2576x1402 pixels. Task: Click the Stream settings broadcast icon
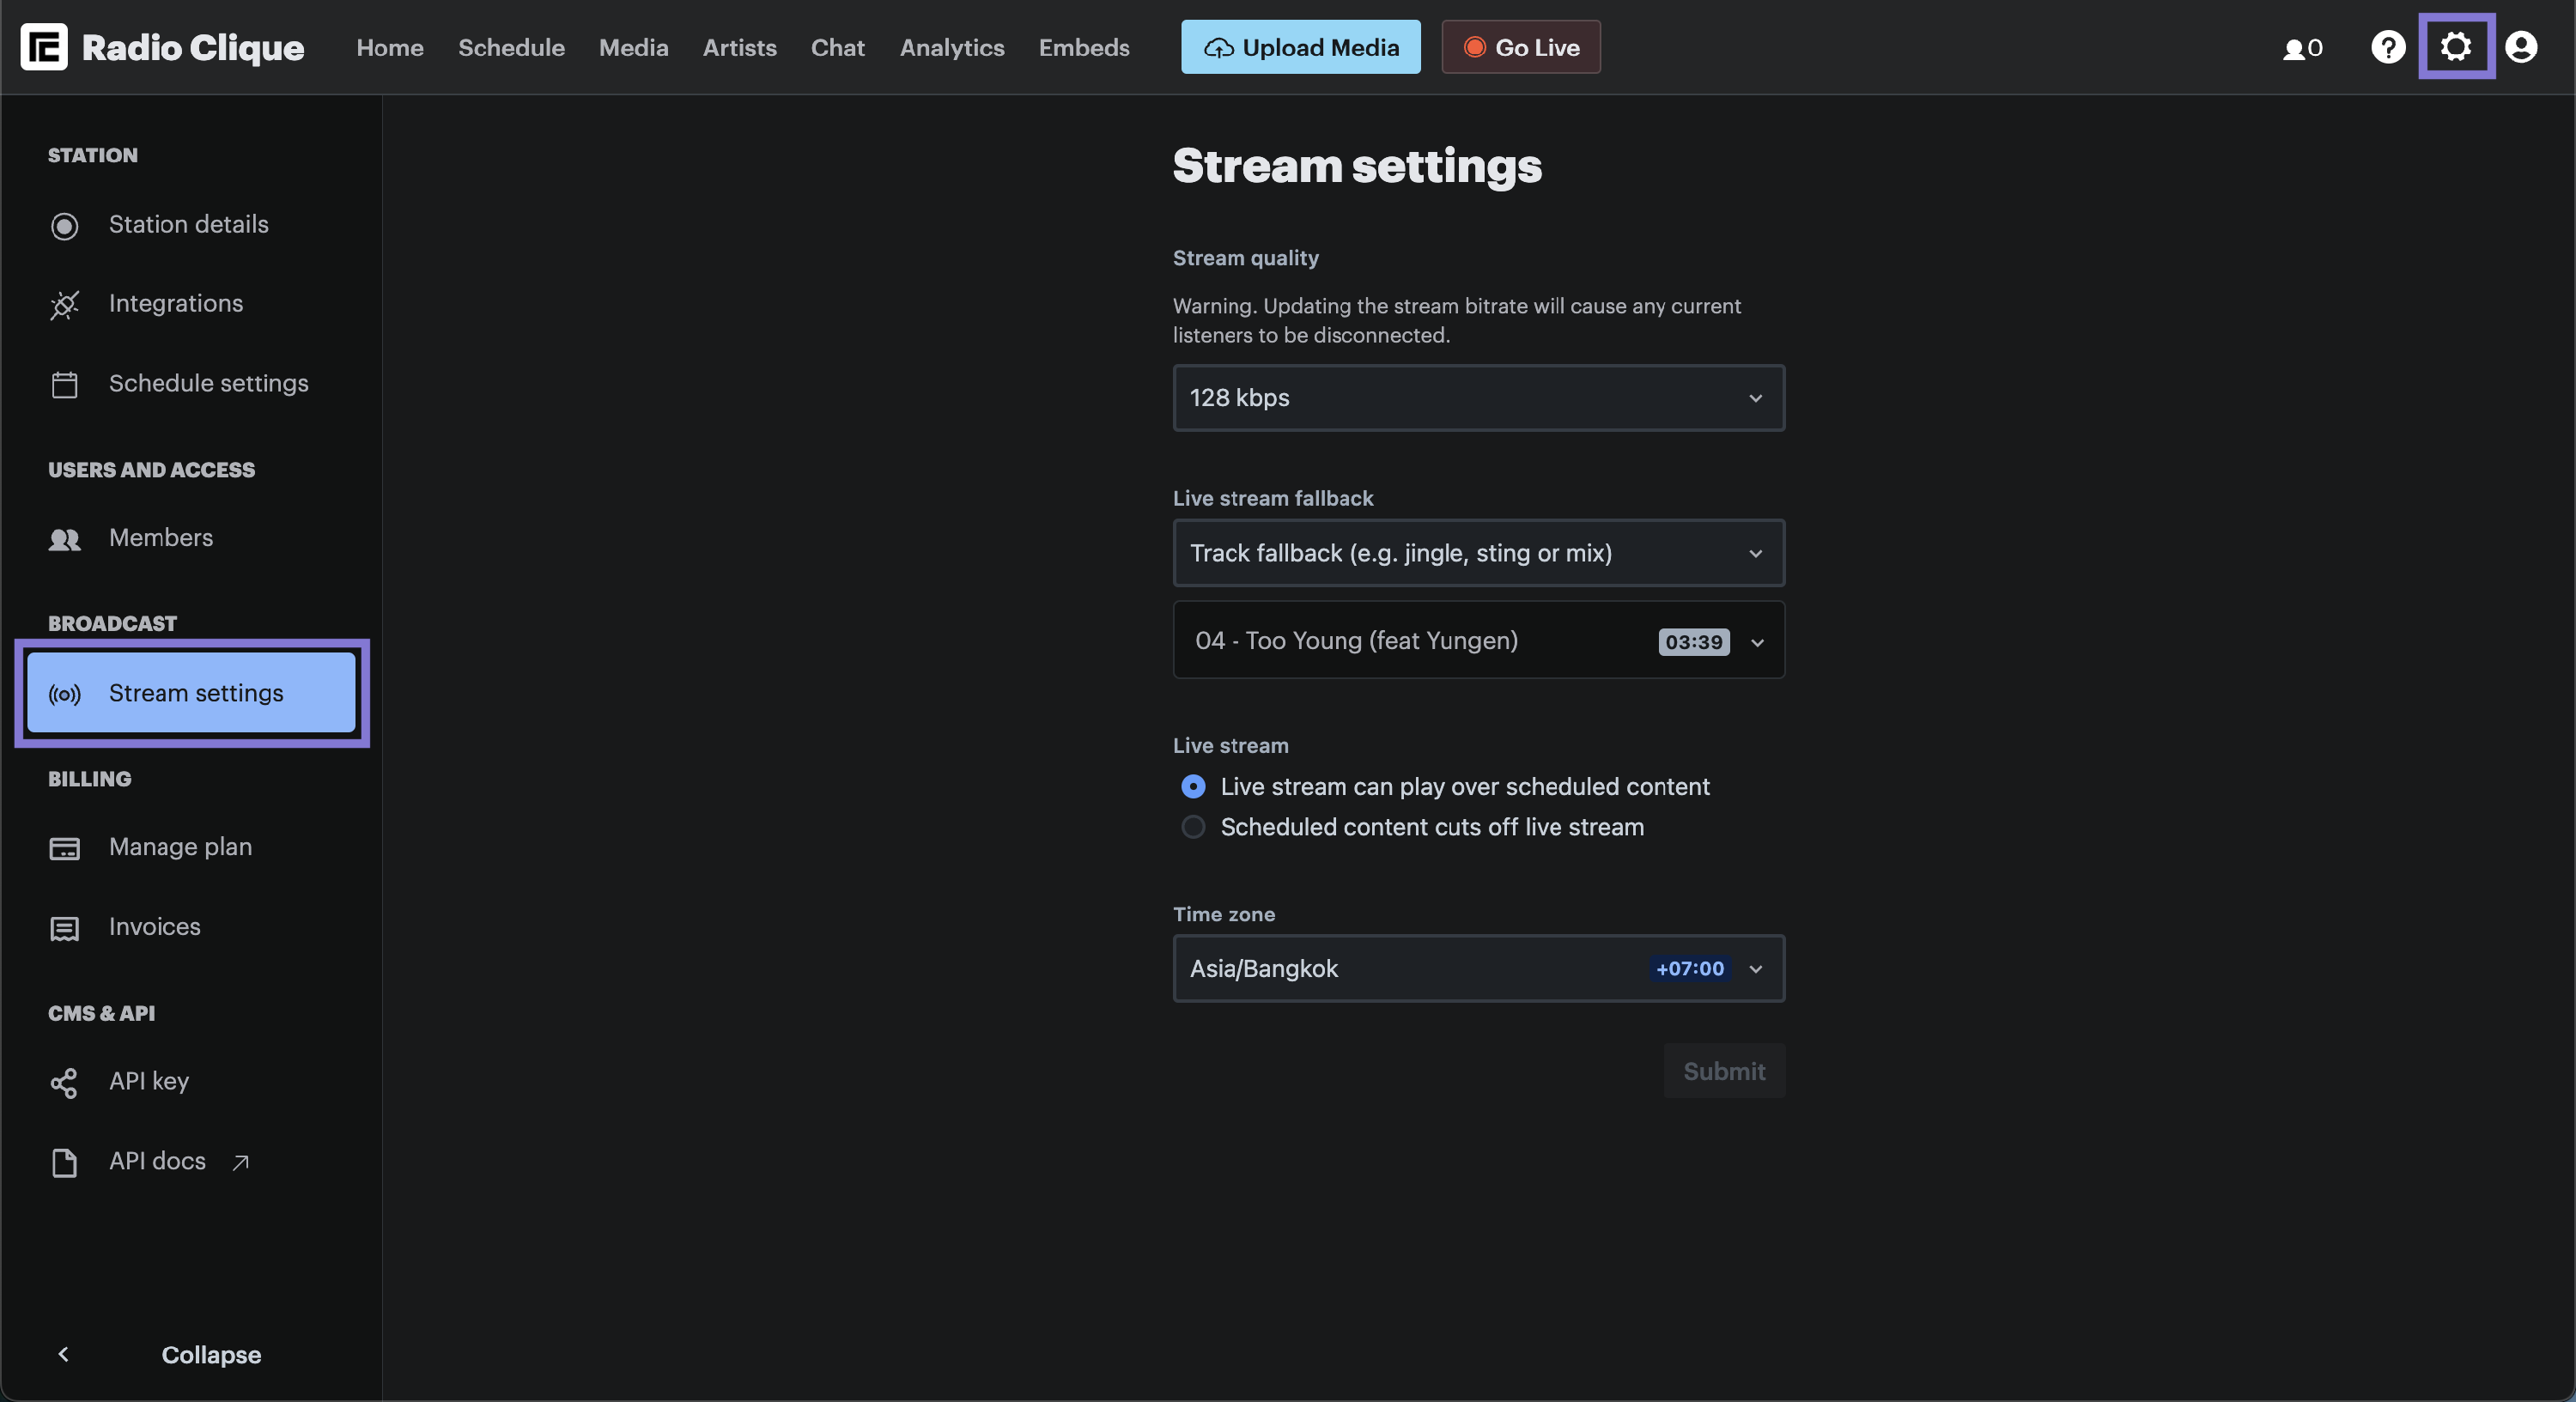click(64, 694)
